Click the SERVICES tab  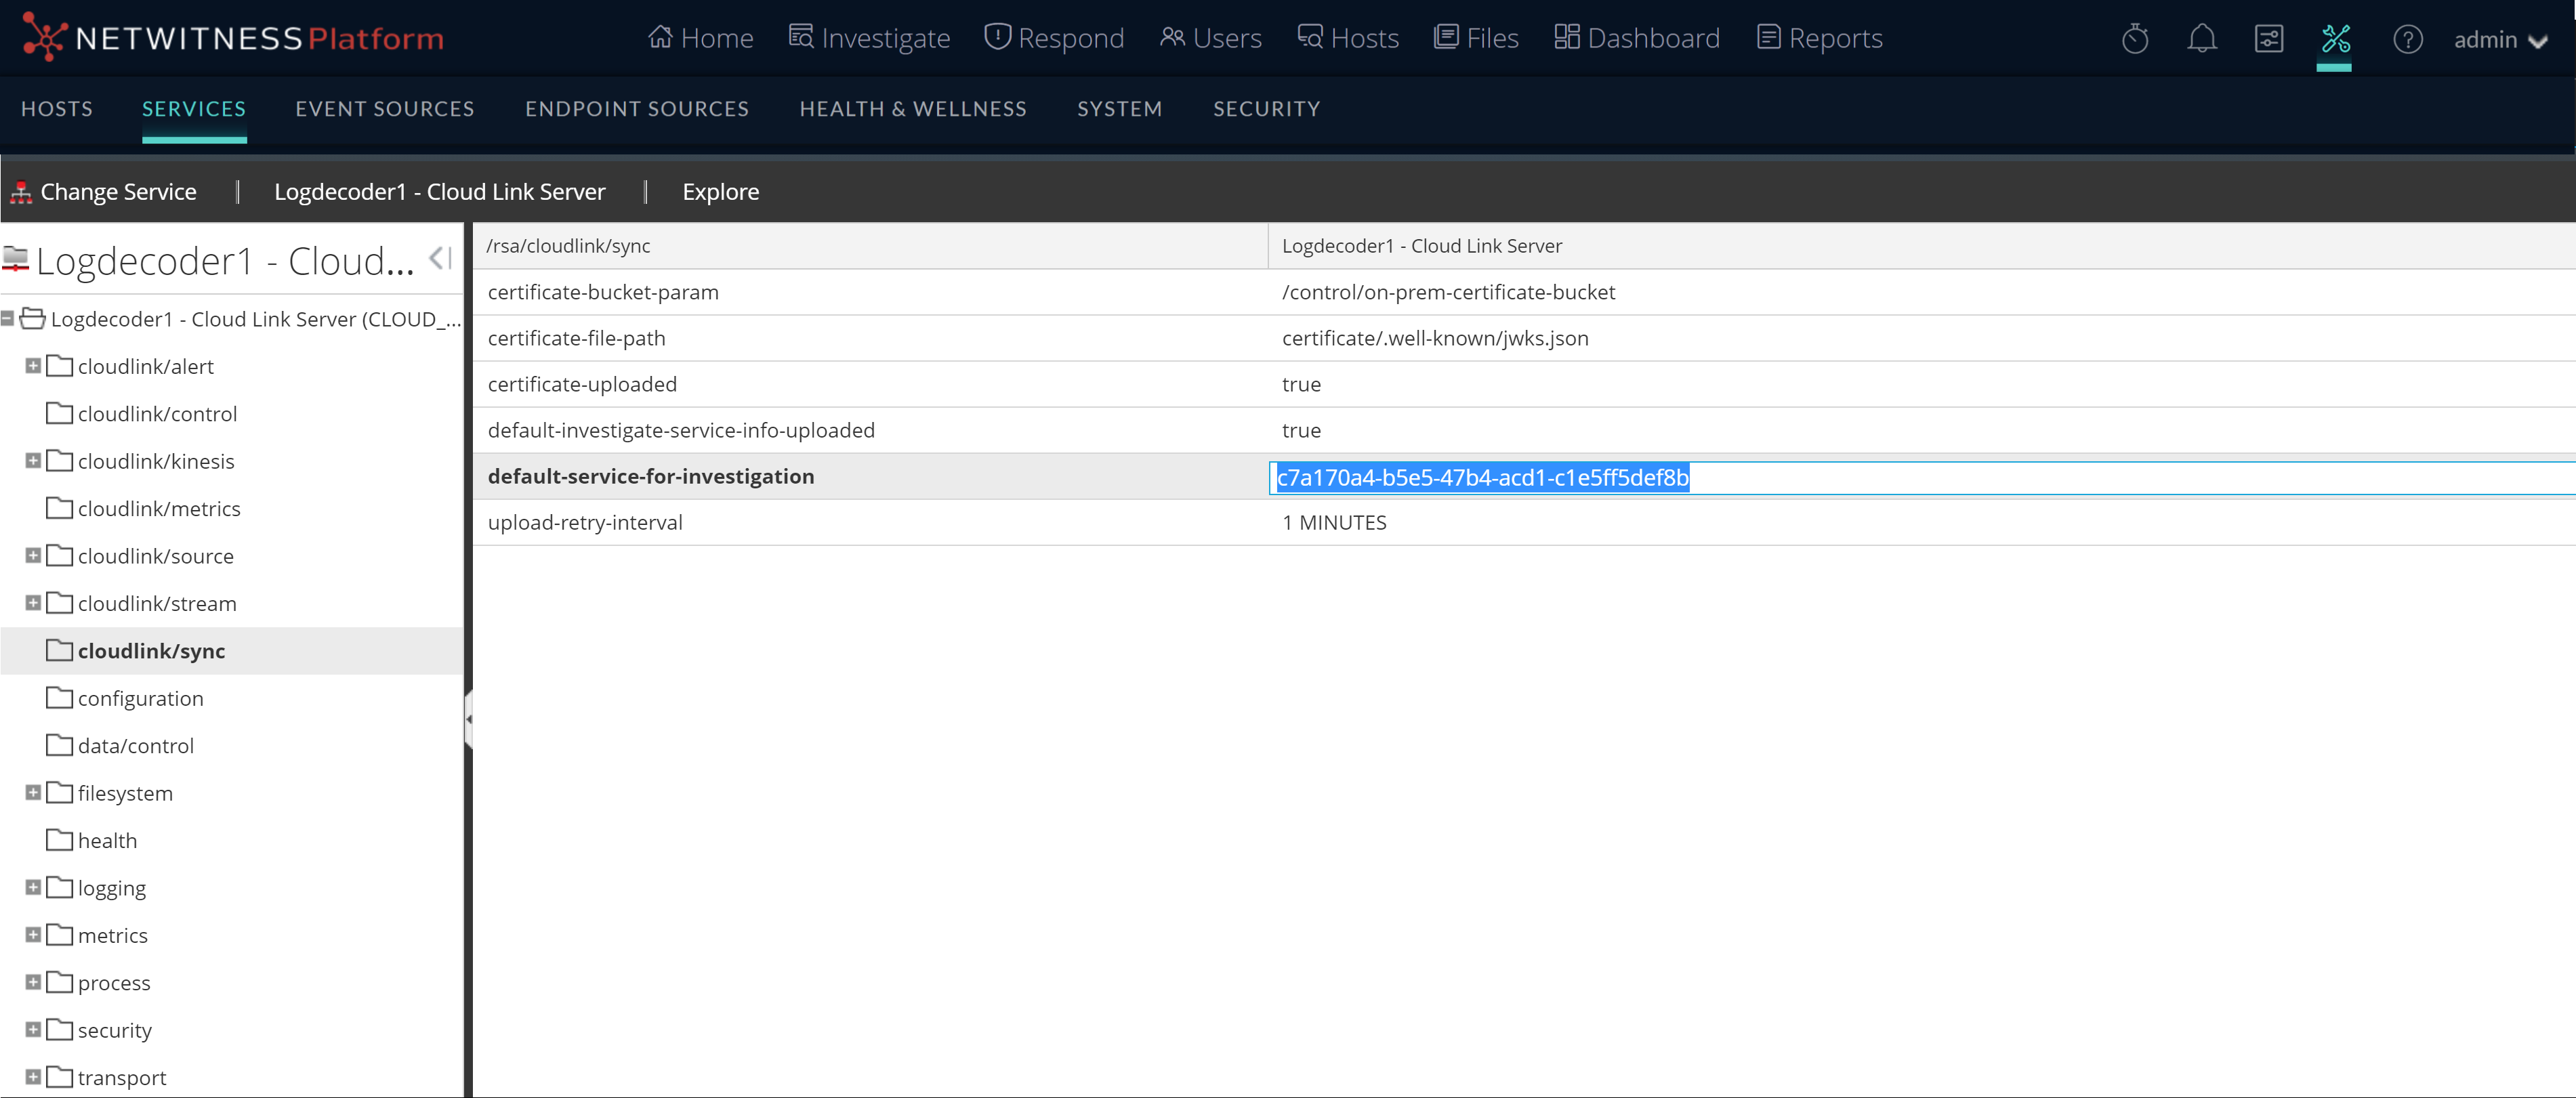coord(192,108)
